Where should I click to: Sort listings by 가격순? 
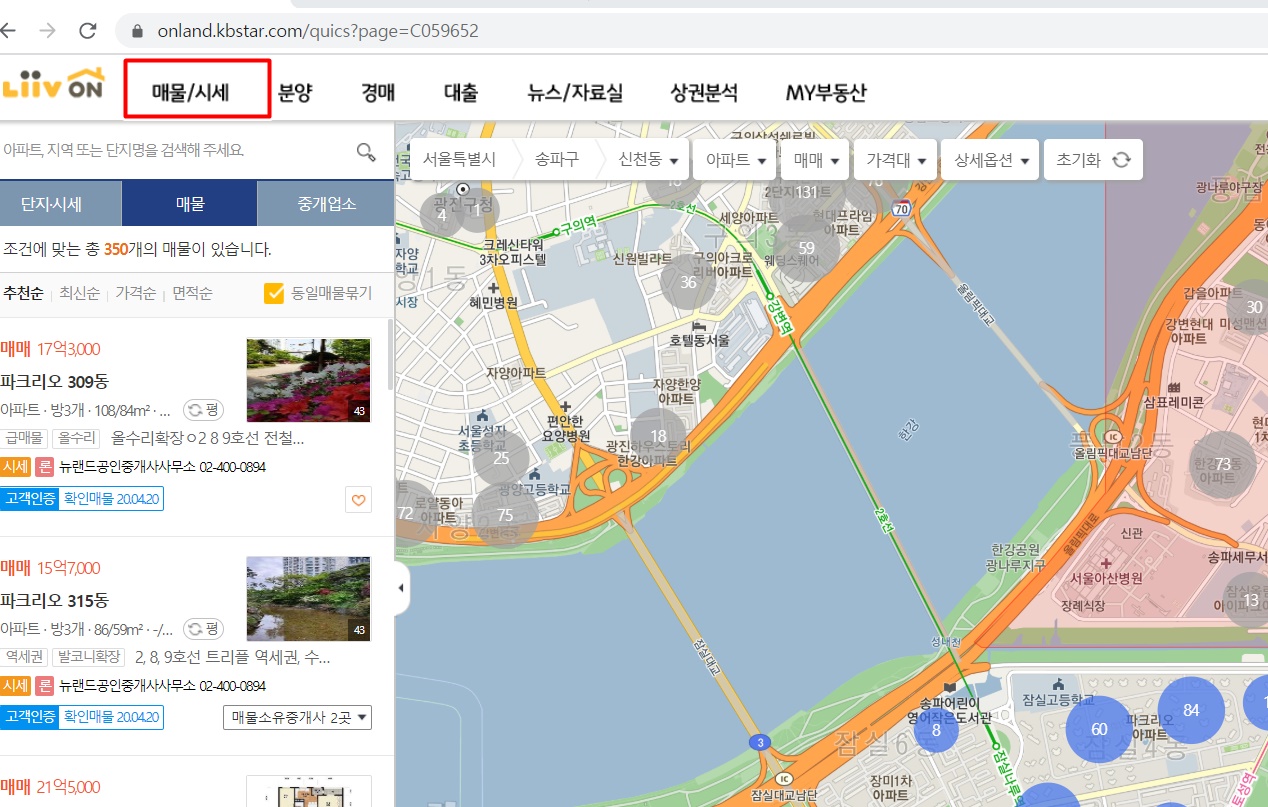point(135,293)
